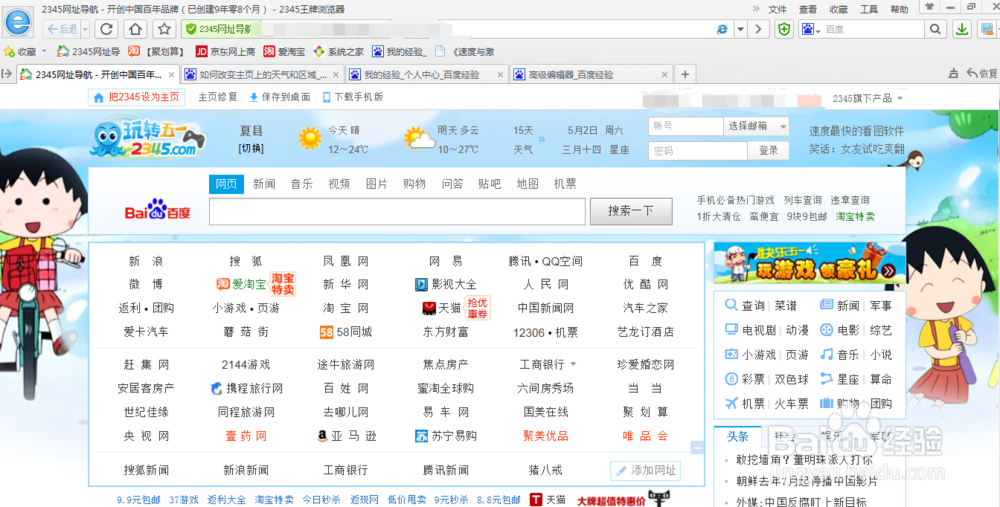Image resolution: width=1000 pixels, height=507 pixels.
Task: Open search engine selector paw dropdown
Action: (x=810, y=29)
